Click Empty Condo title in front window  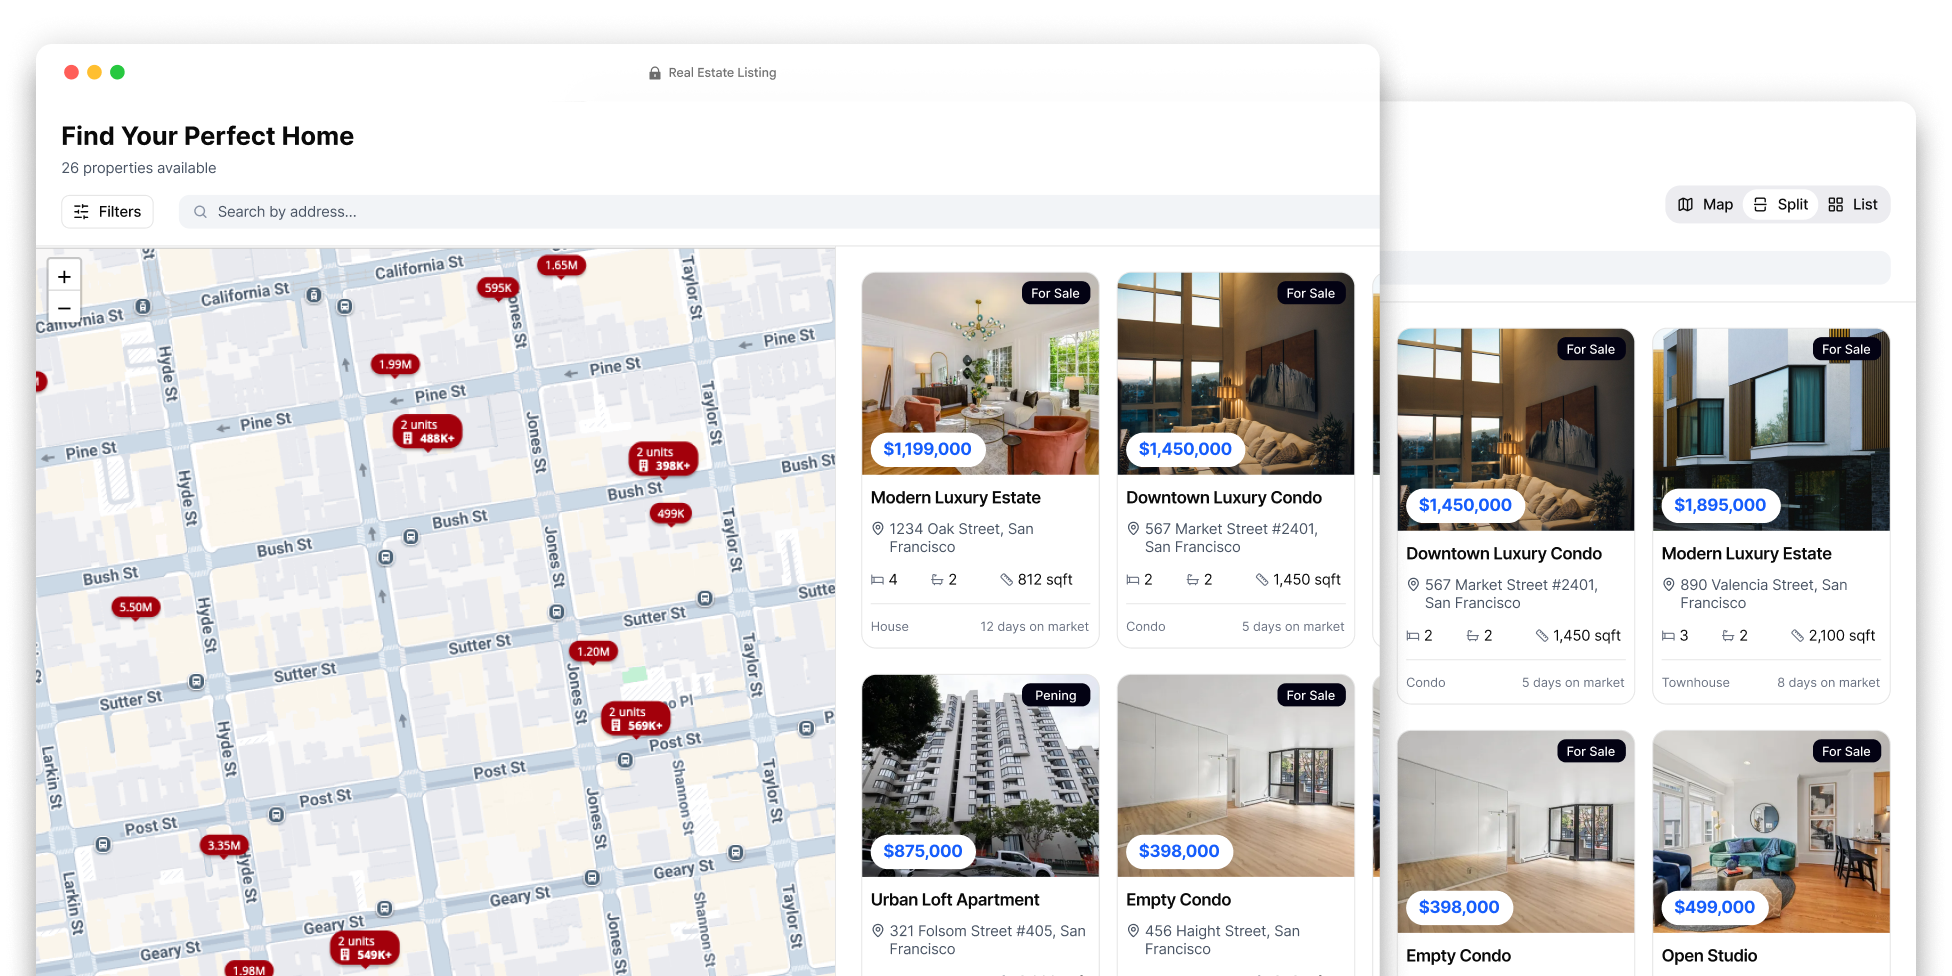tap(1178, 900)
